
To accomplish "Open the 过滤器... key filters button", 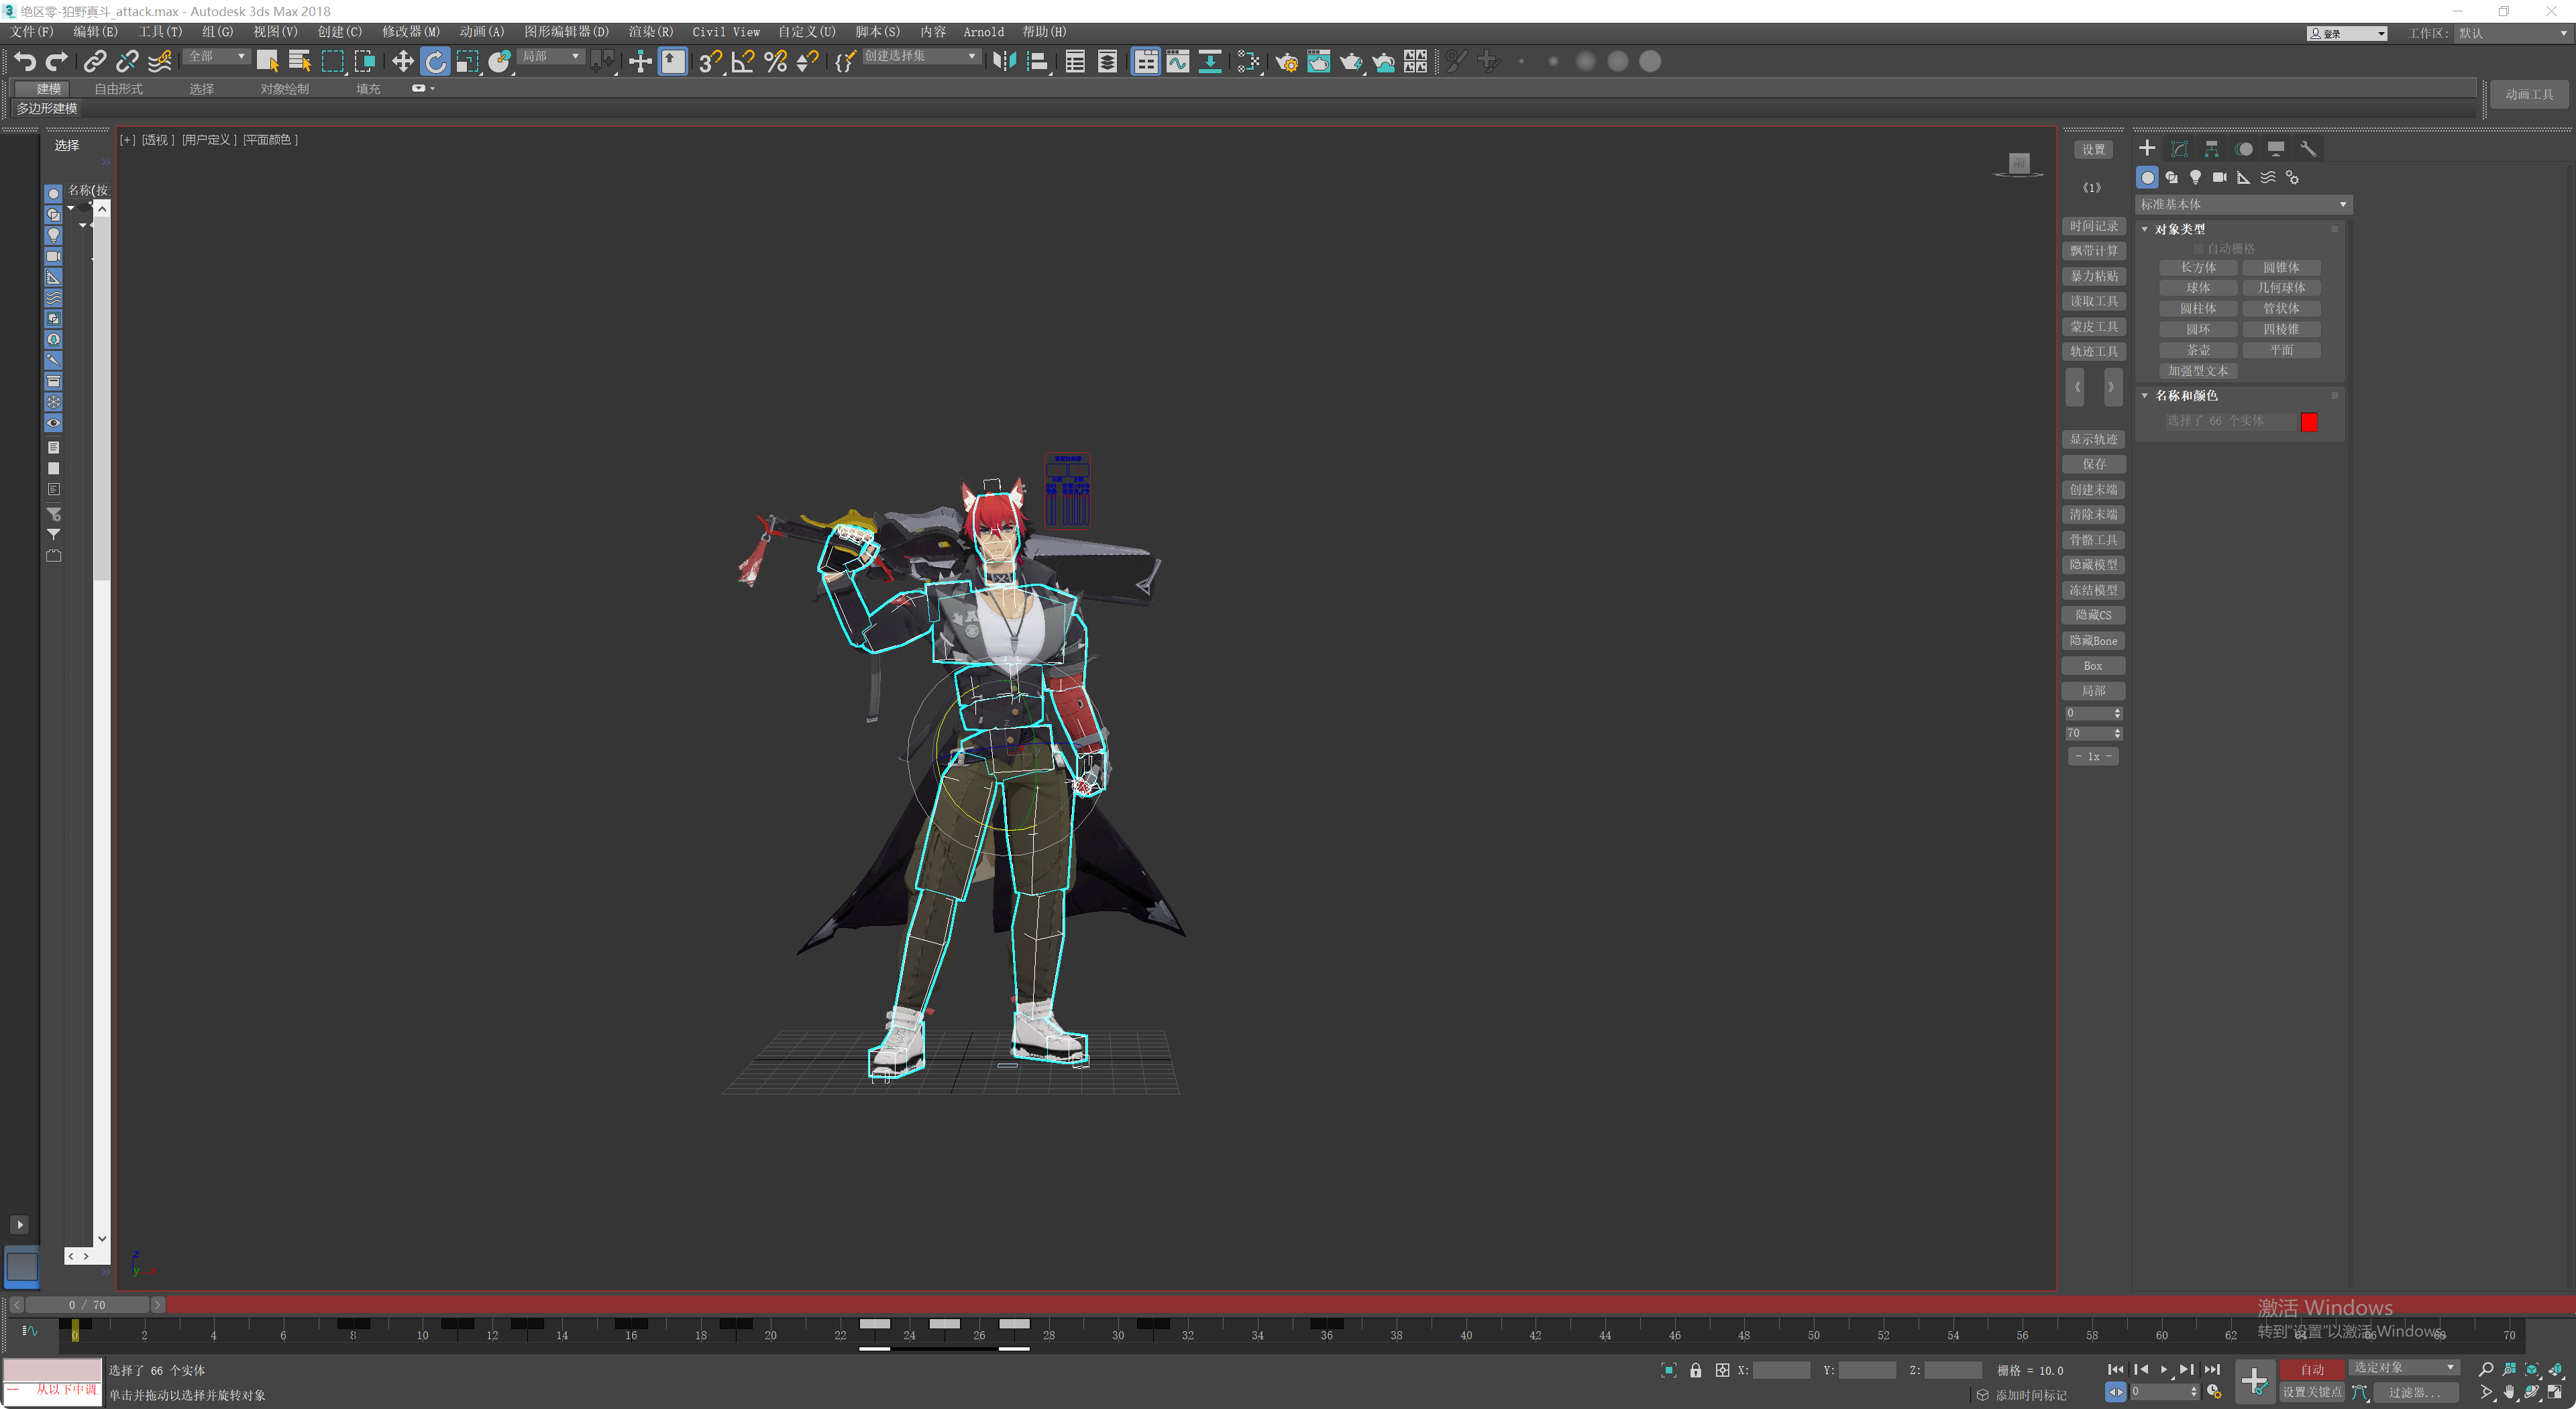I will point(2414,1392).
